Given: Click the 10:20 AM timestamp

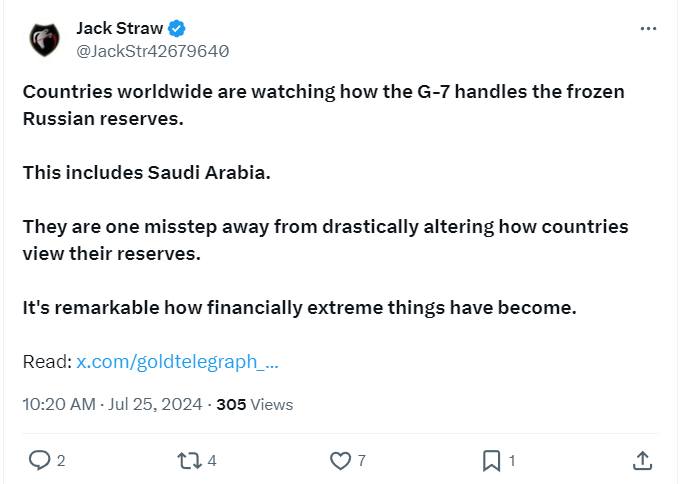Looking at the screenshot, I should coord(59,404).
